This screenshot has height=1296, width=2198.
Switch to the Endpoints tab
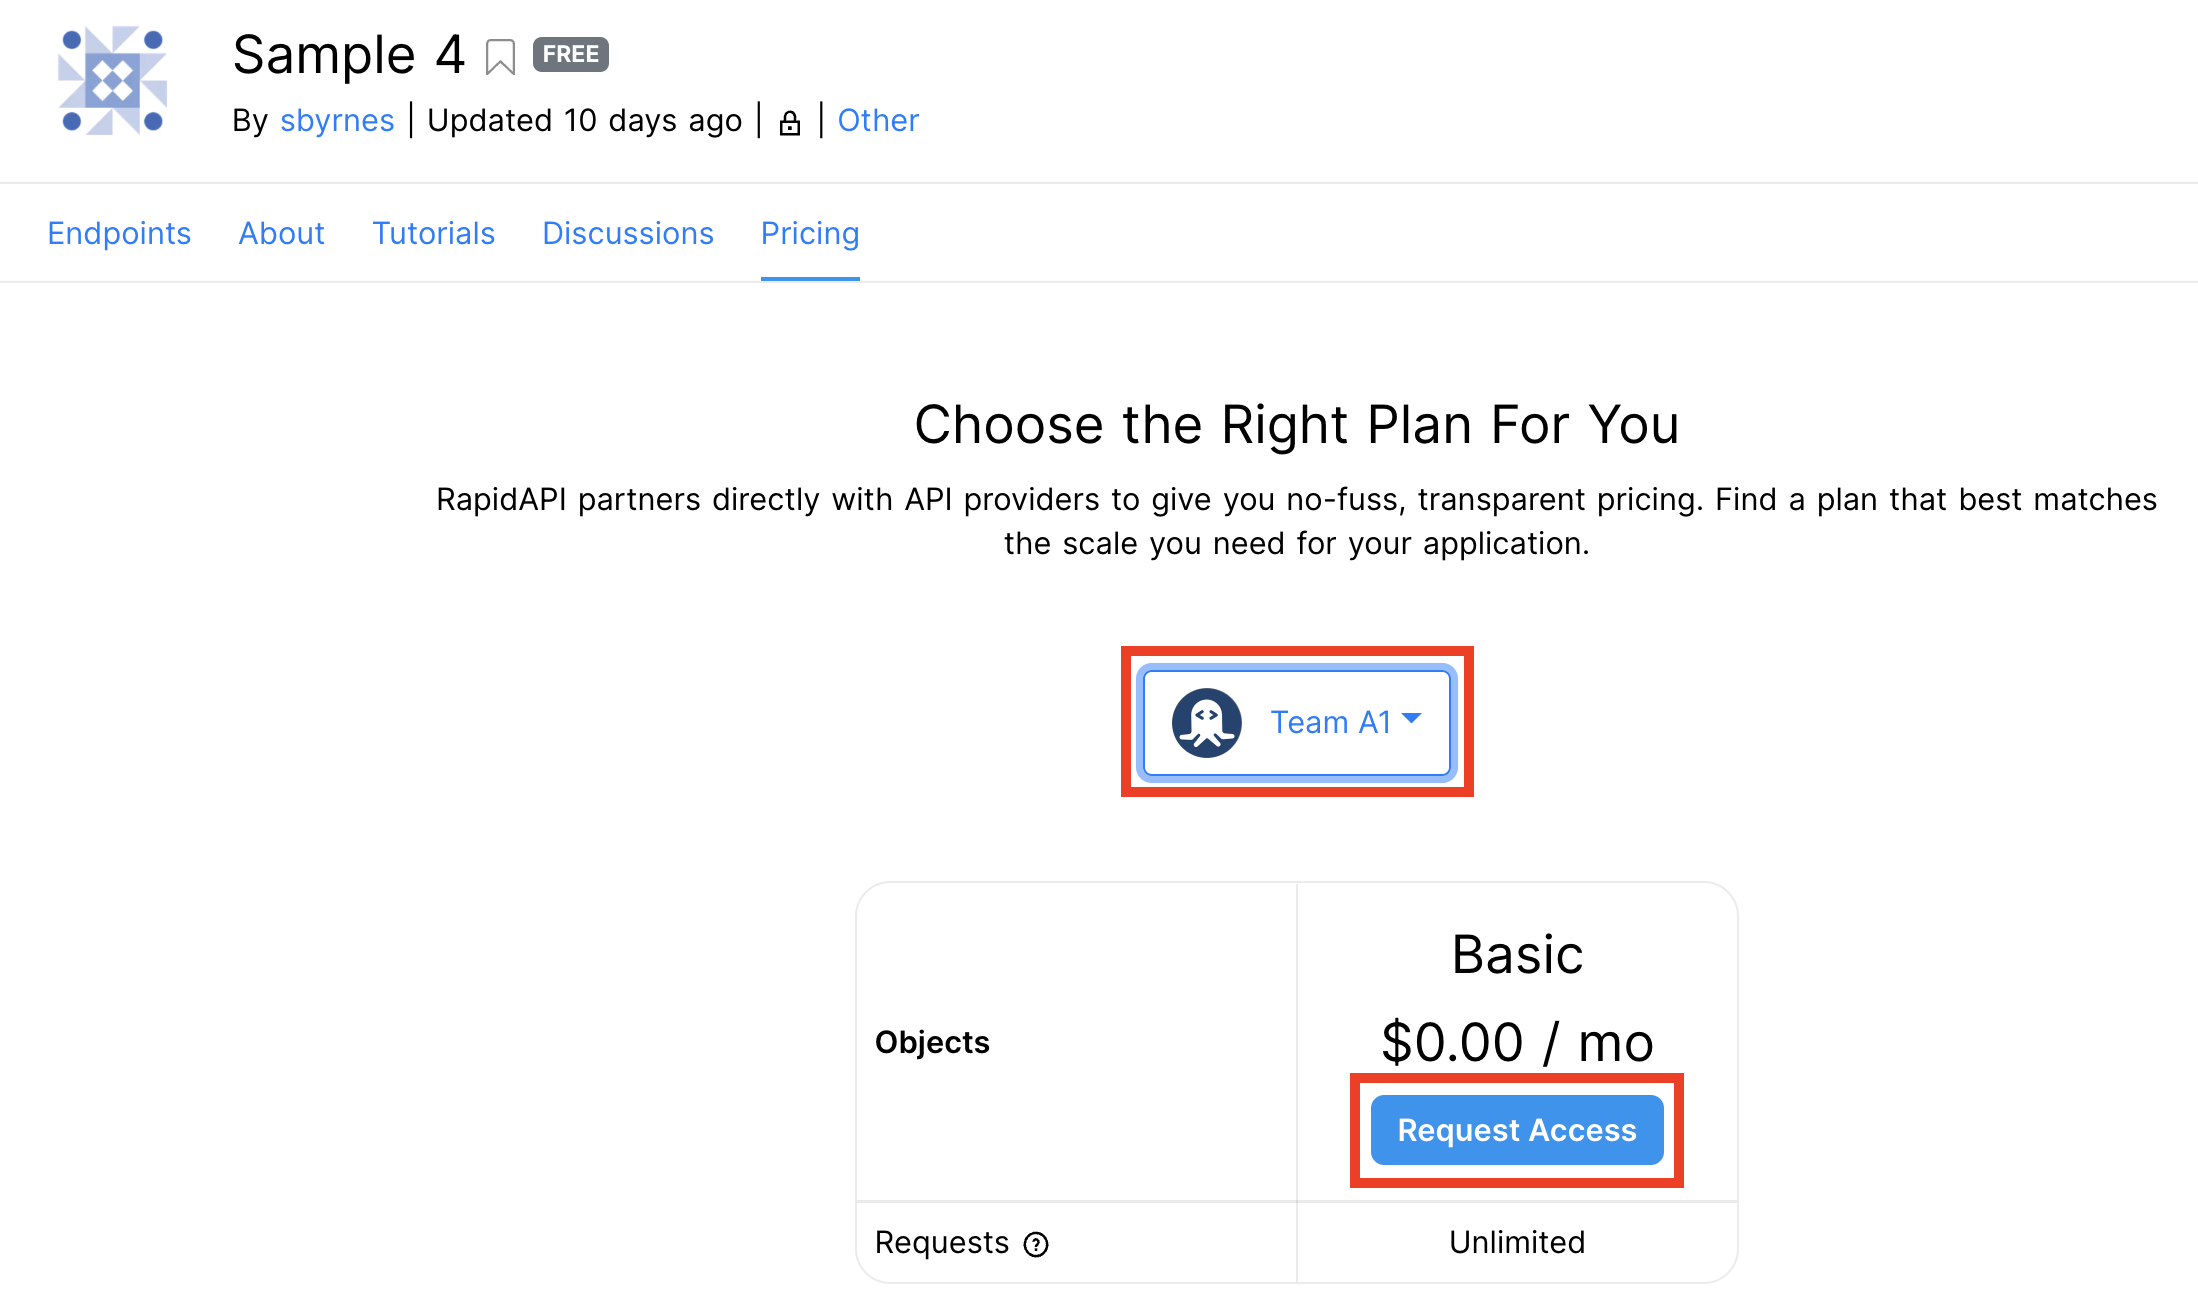119,233
